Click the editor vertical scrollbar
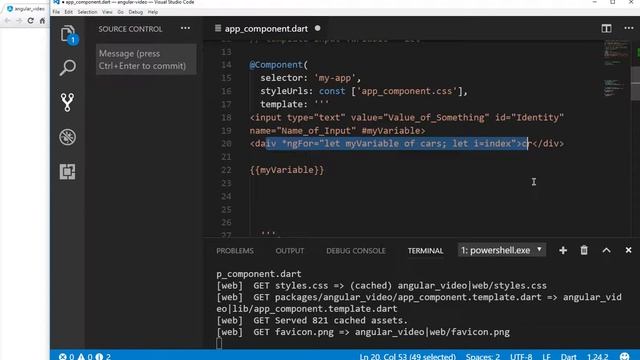The width and height of the screenshot is (640, 360). (635, 84)
